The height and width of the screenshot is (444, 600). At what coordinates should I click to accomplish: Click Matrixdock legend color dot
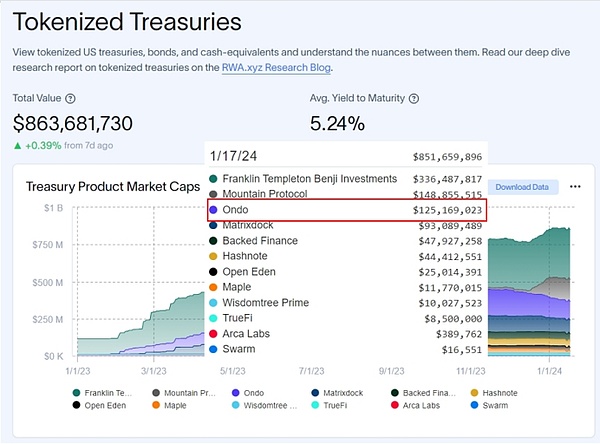point(317,393)
